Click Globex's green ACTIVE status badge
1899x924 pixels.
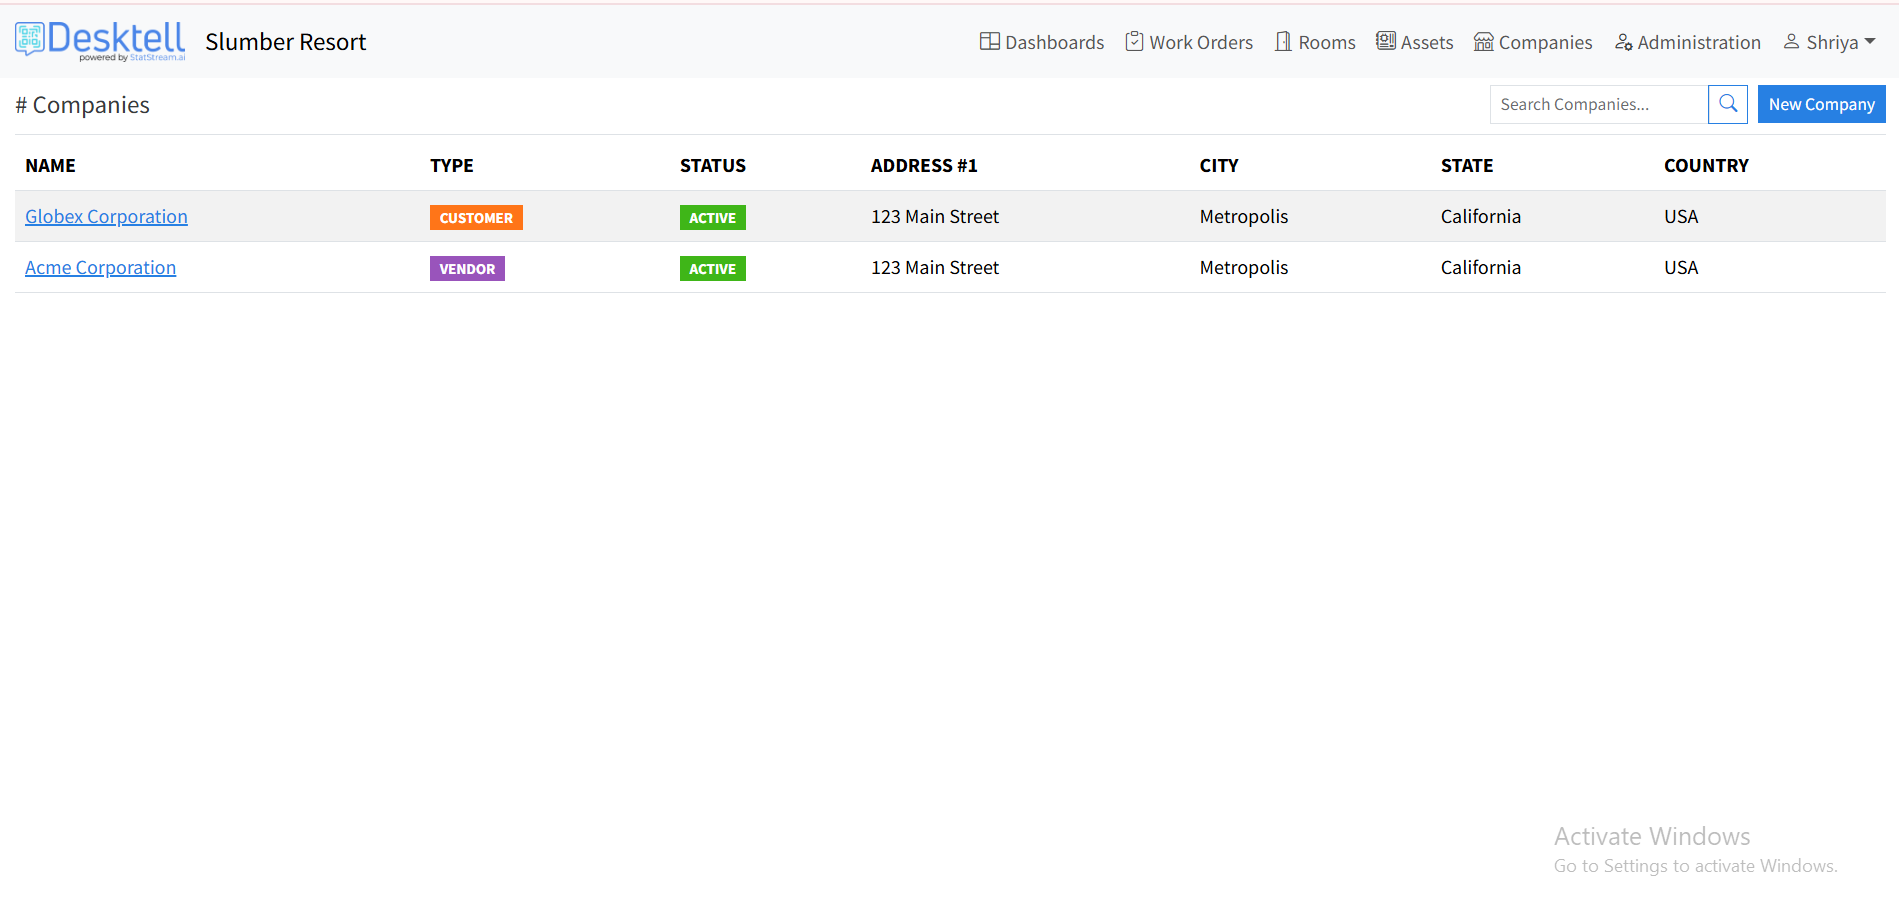(712, 218)
